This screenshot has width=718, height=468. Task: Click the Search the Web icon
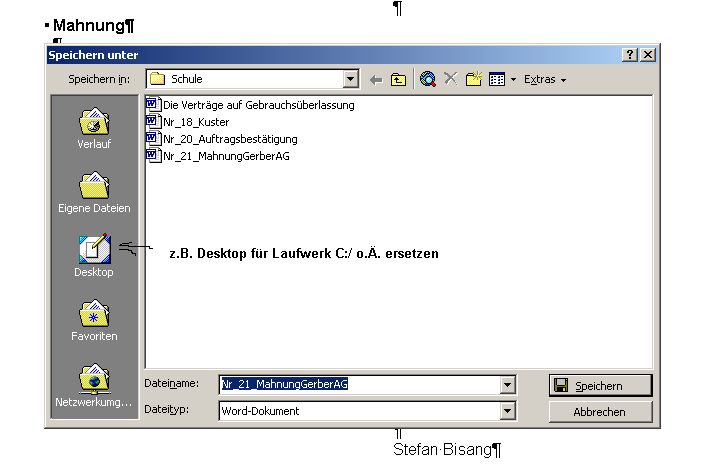coord(428,79)
